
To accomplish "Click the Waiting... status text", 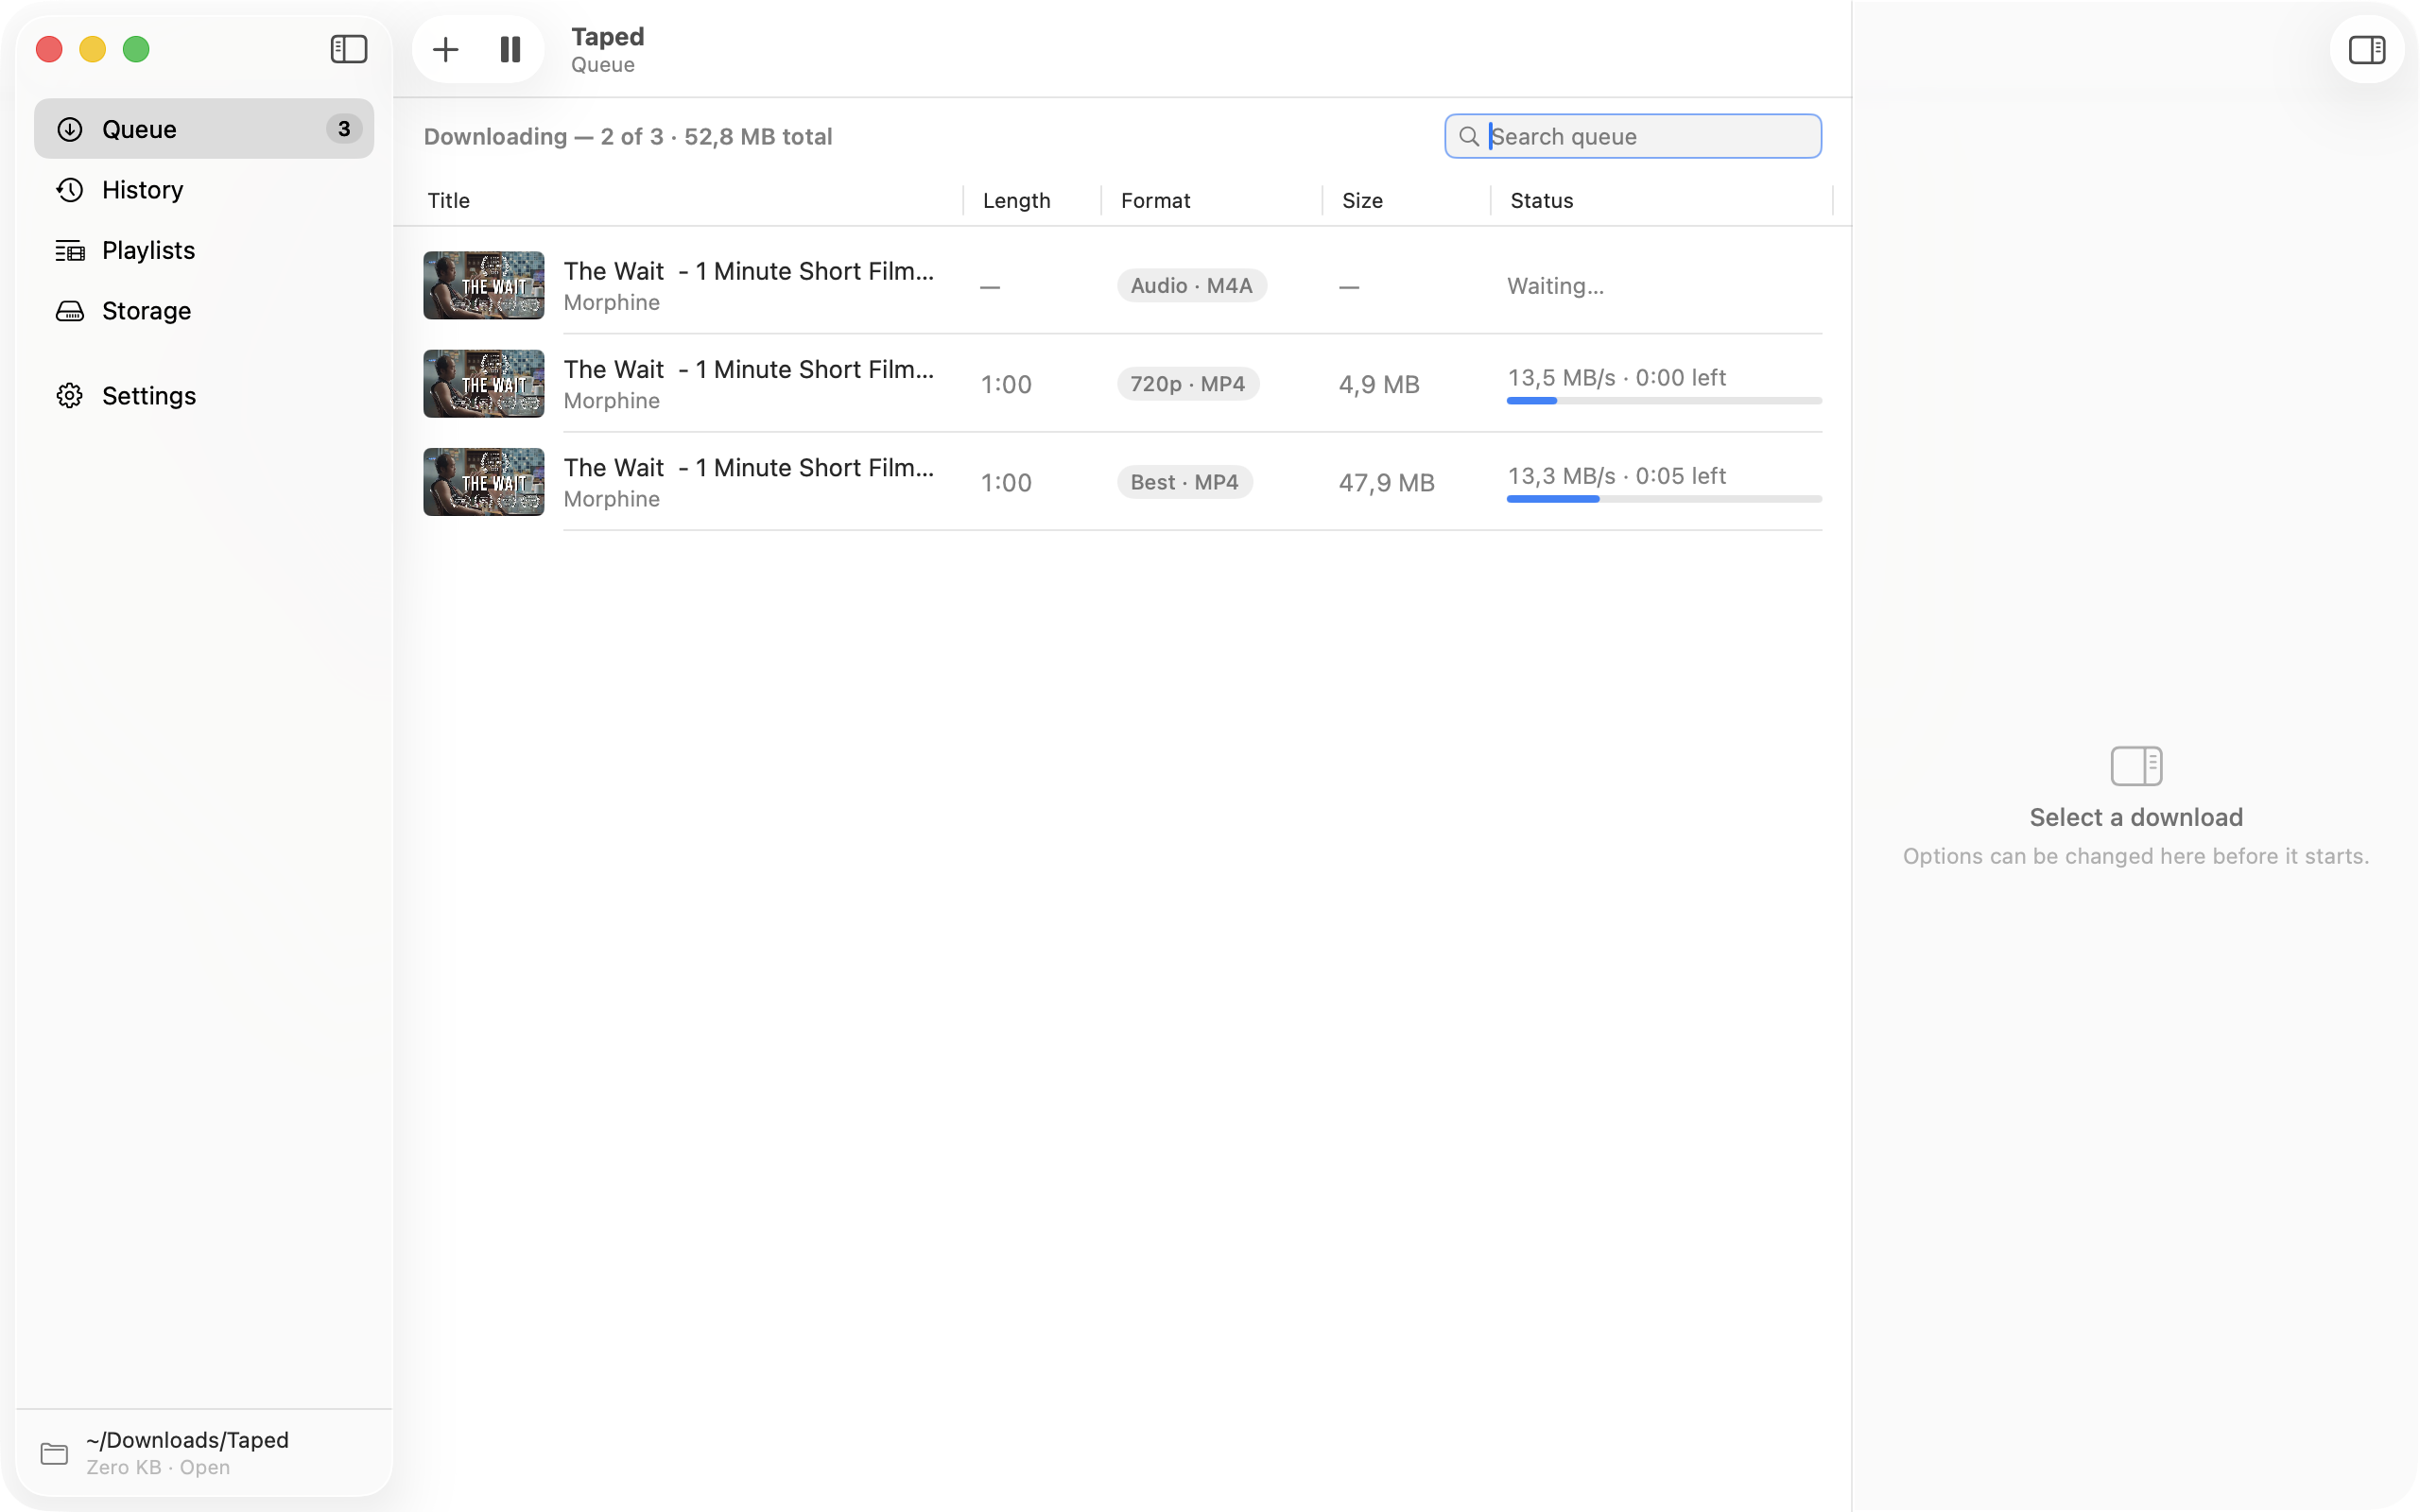I will click(1555, 286).
